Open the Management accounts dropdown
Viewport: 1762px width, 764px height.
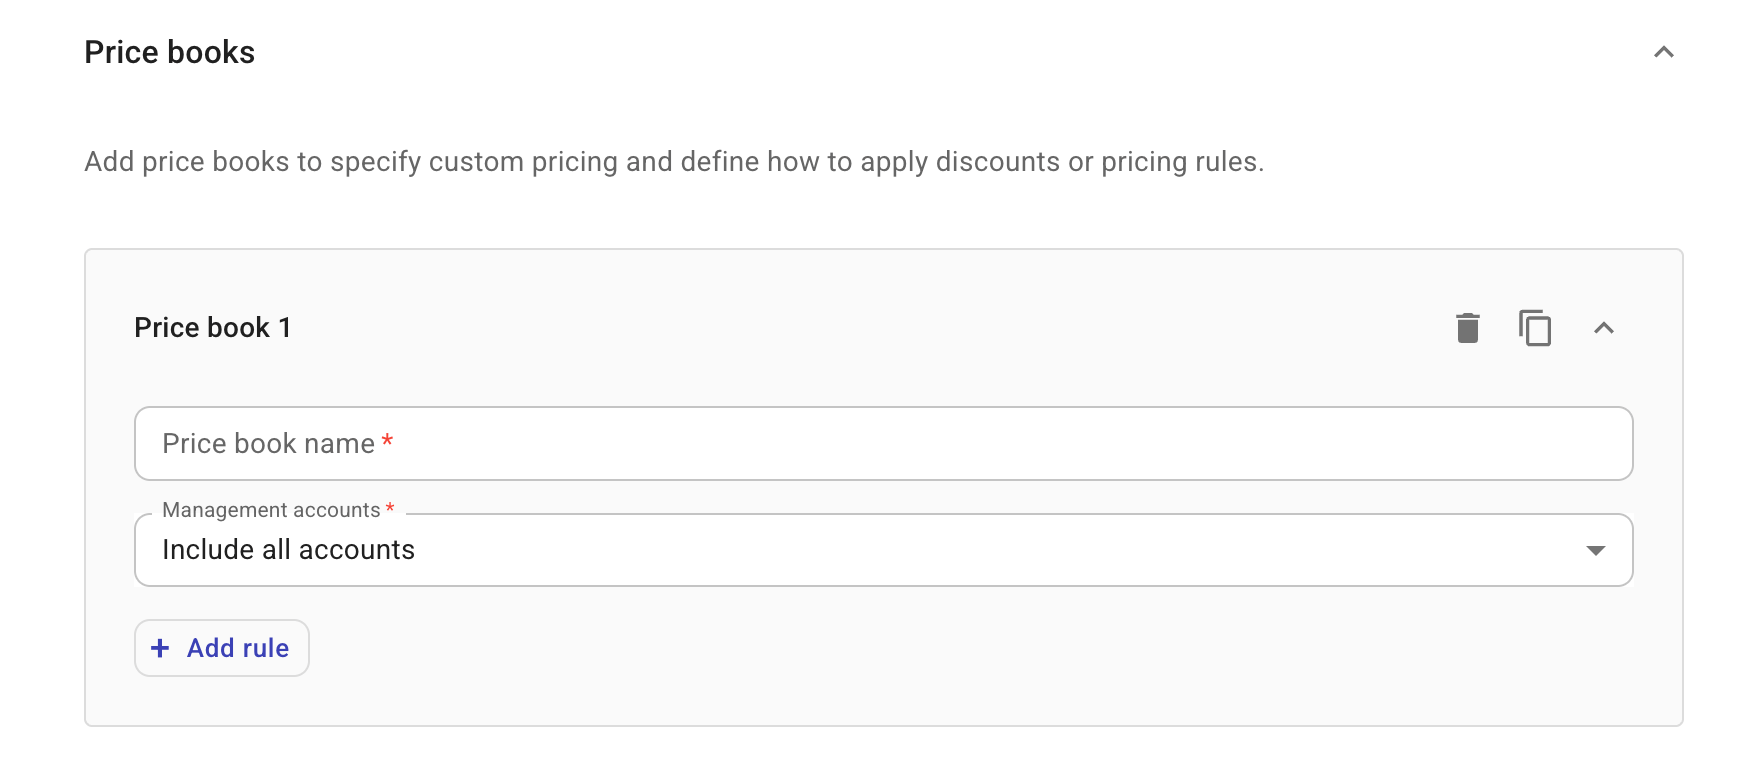click(1597, 549)
